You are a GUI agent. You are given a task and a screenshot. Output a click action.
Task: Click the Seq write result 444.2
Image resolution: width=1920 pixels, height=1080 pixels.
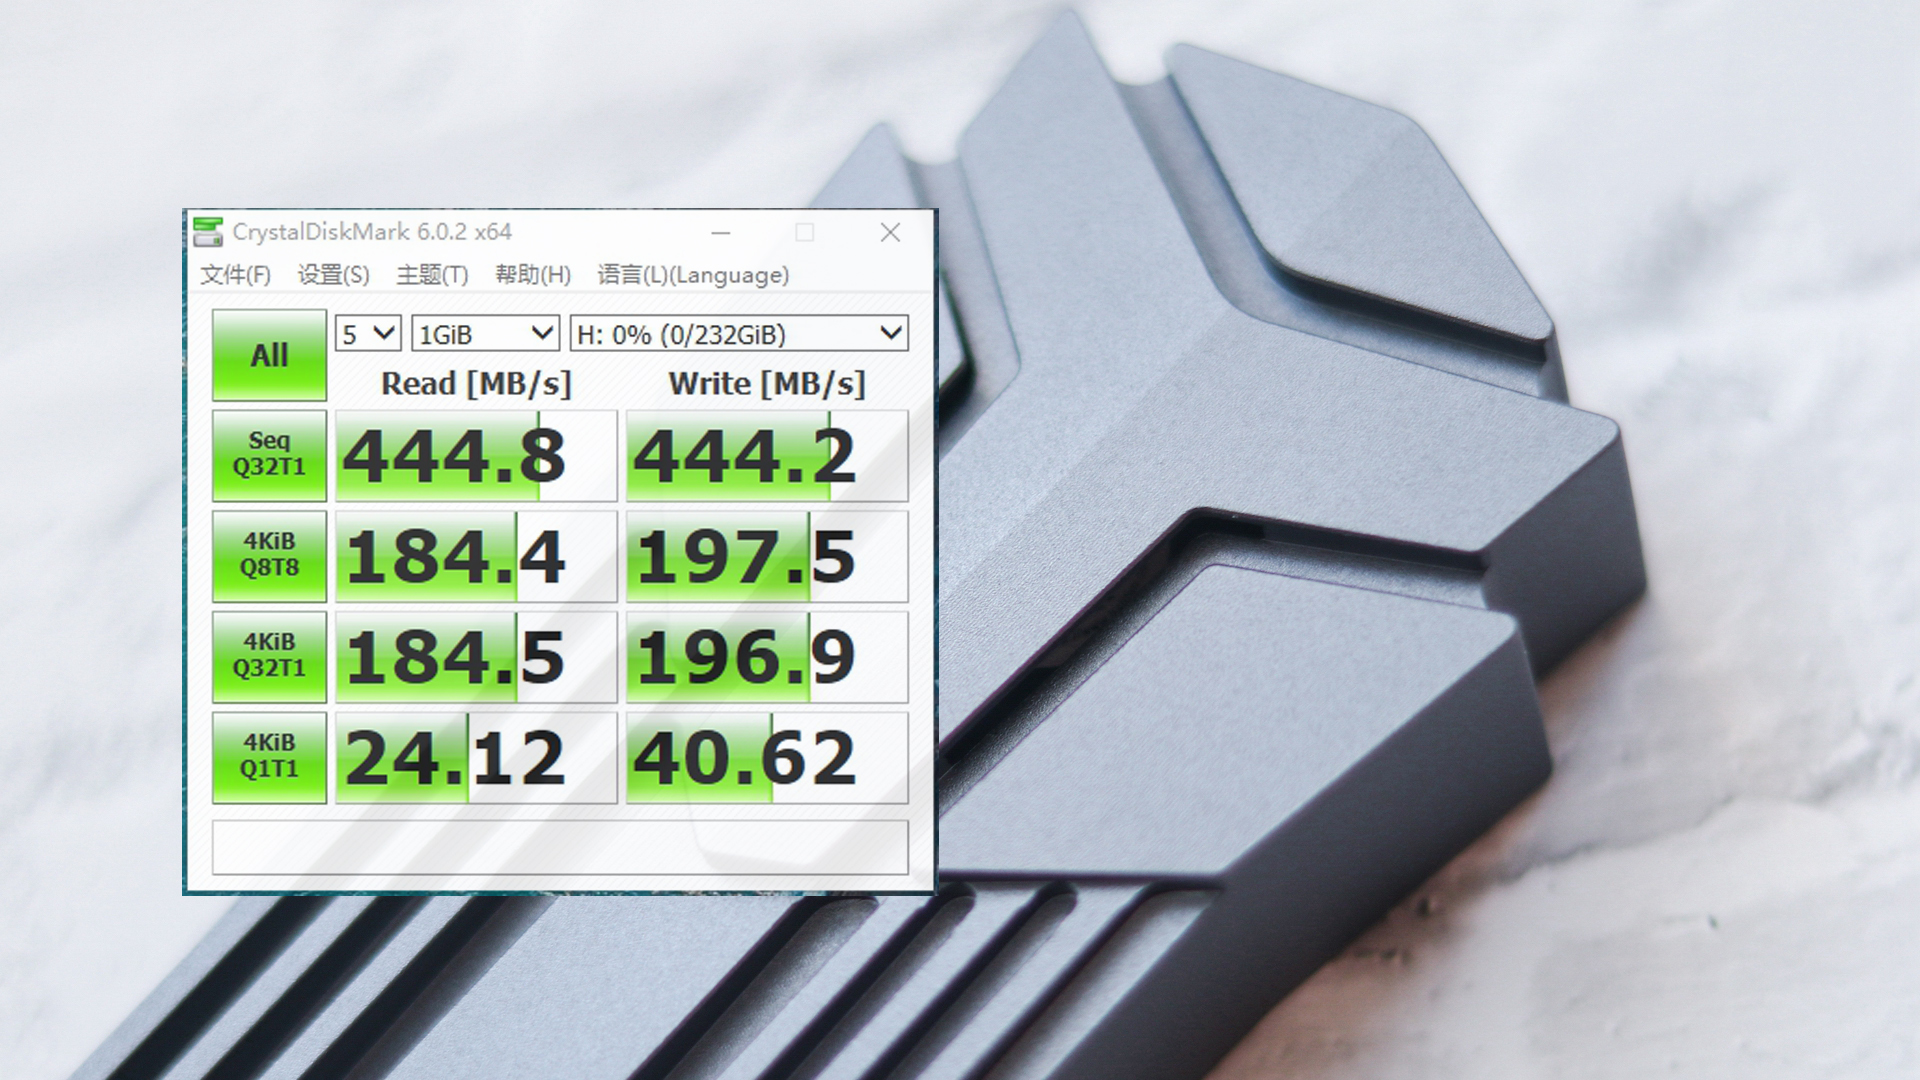[x=766, y=456]
